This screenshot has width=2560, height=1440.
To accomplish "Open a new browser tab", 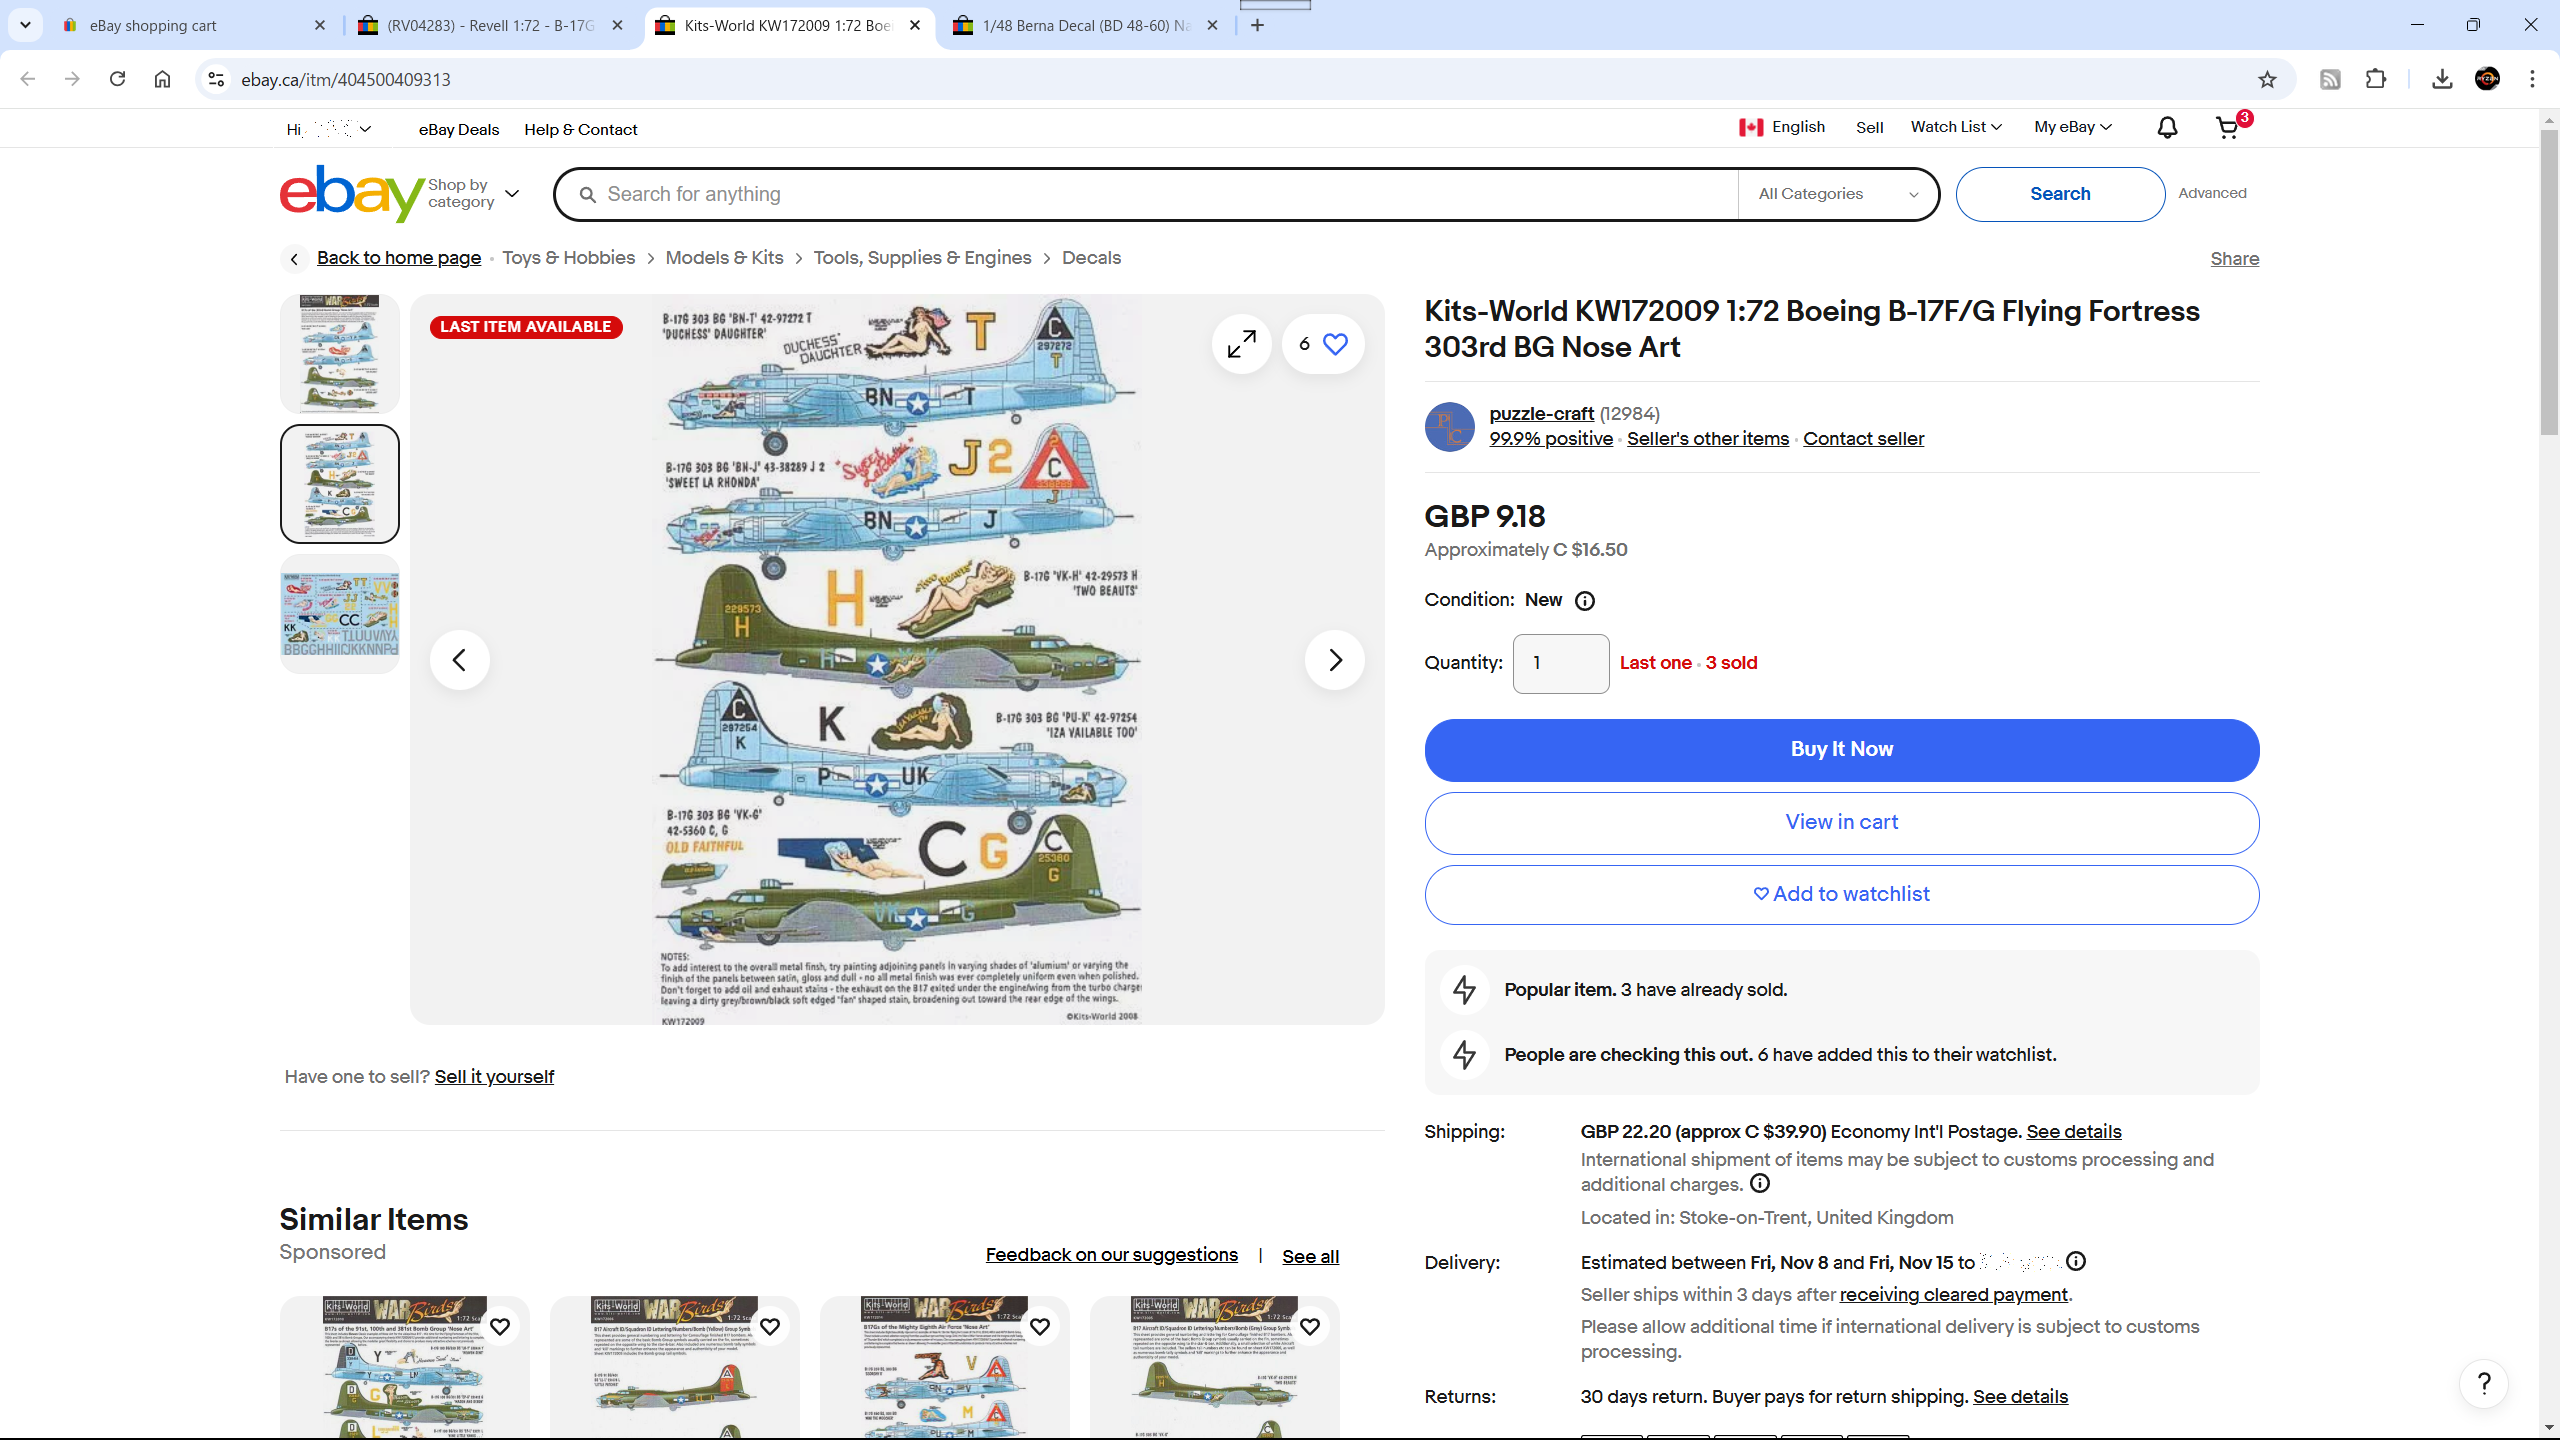I will (1257, 26).
